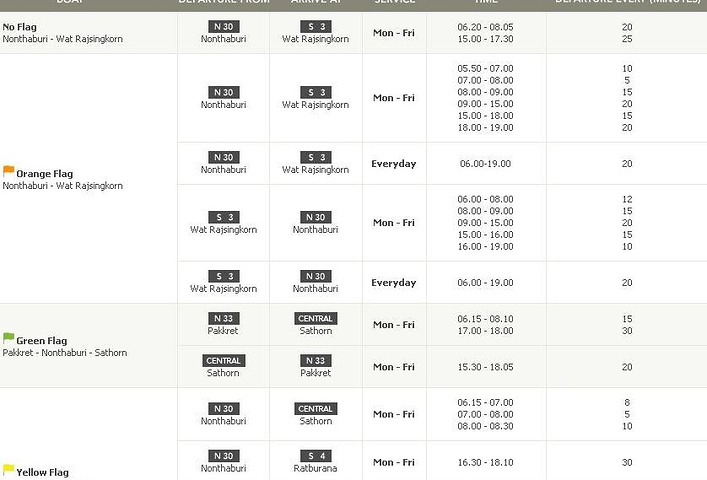707x480 pixels.
Task: Click the Nonthaburi - Wat Rajsingkorn route under No Flag
Action: (63, 39)
